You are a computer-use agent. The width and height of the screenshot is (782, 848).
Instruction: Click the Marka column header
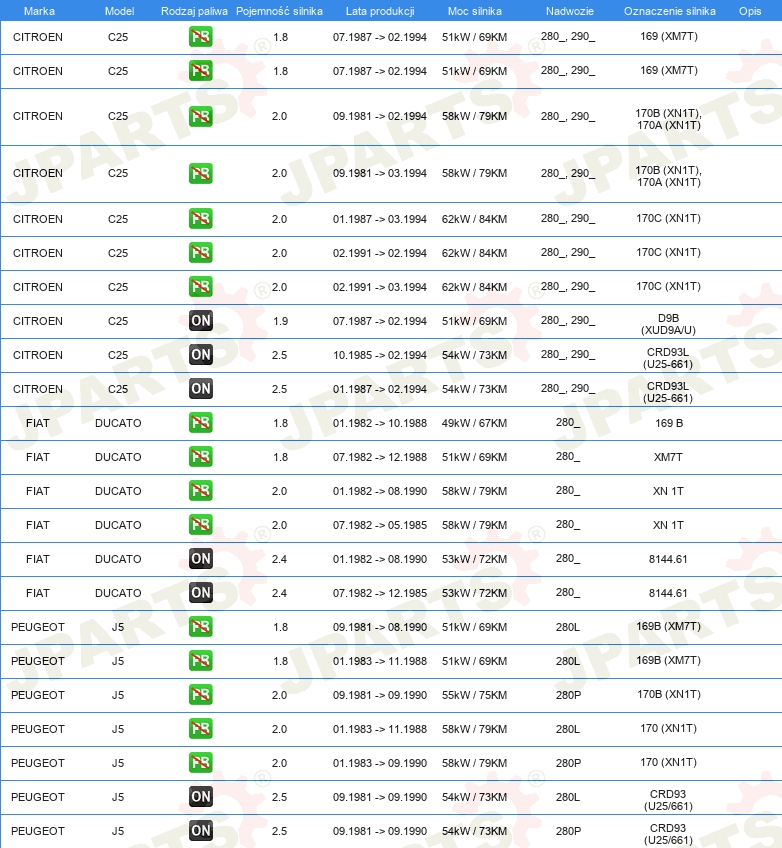pyautogui.click(x=39, y=11)
